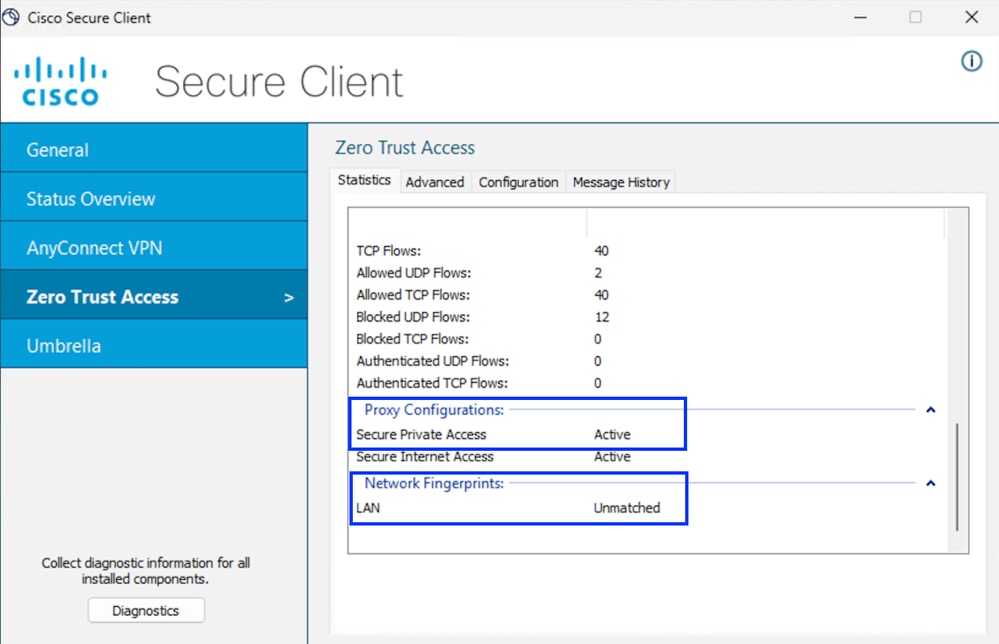Click the Diagnostics button
The image size is (999, 644).
point(146,610)
